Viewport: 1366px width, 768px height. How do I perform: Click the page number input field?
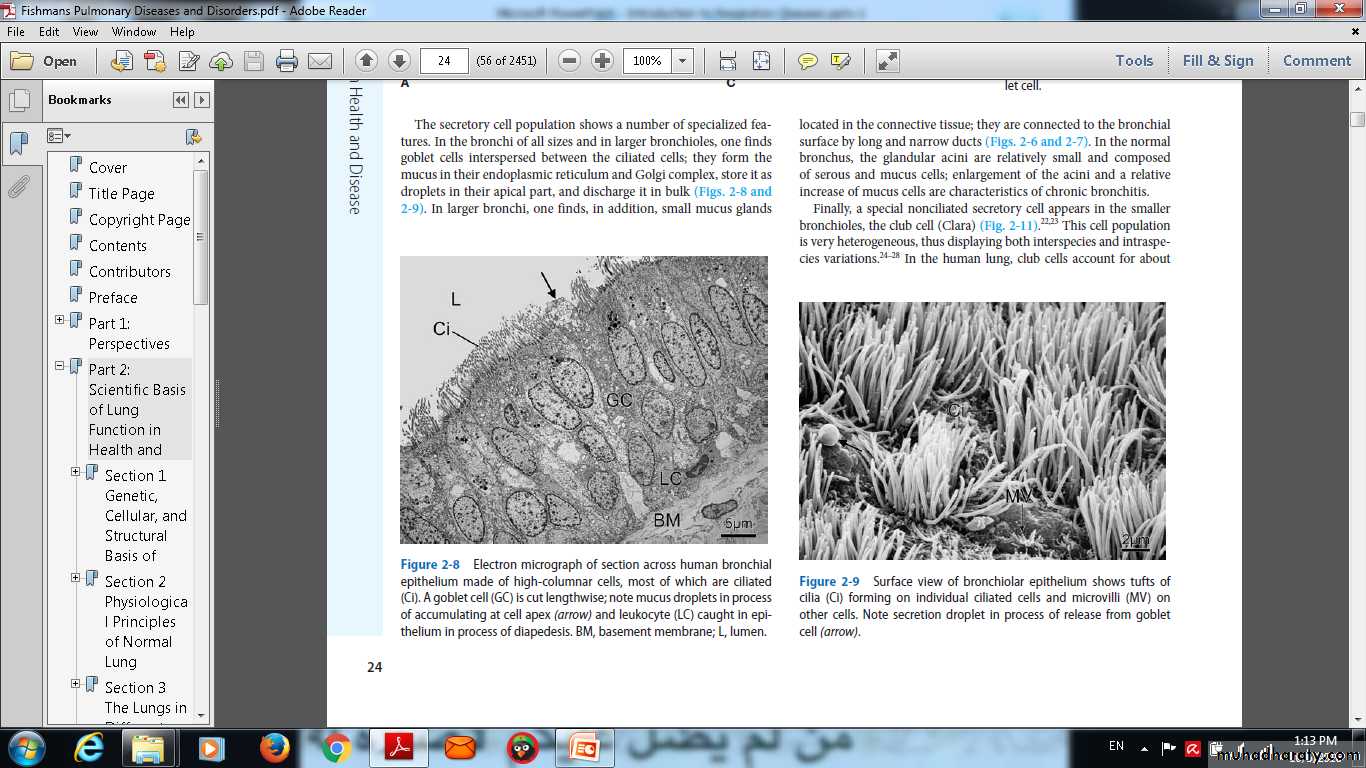tap(444, 61)
